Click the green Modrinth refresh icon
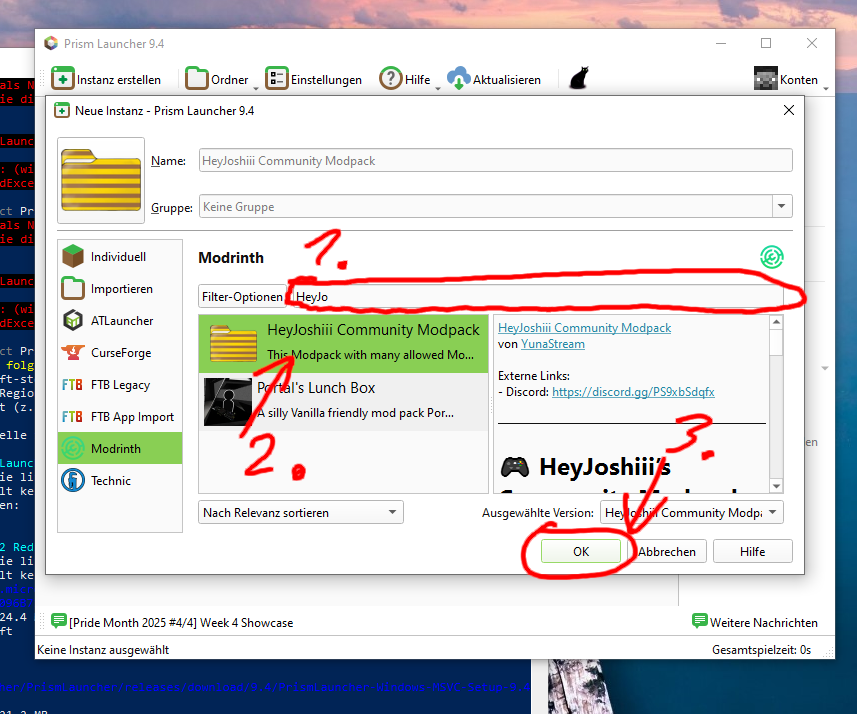 pos(771,257)
